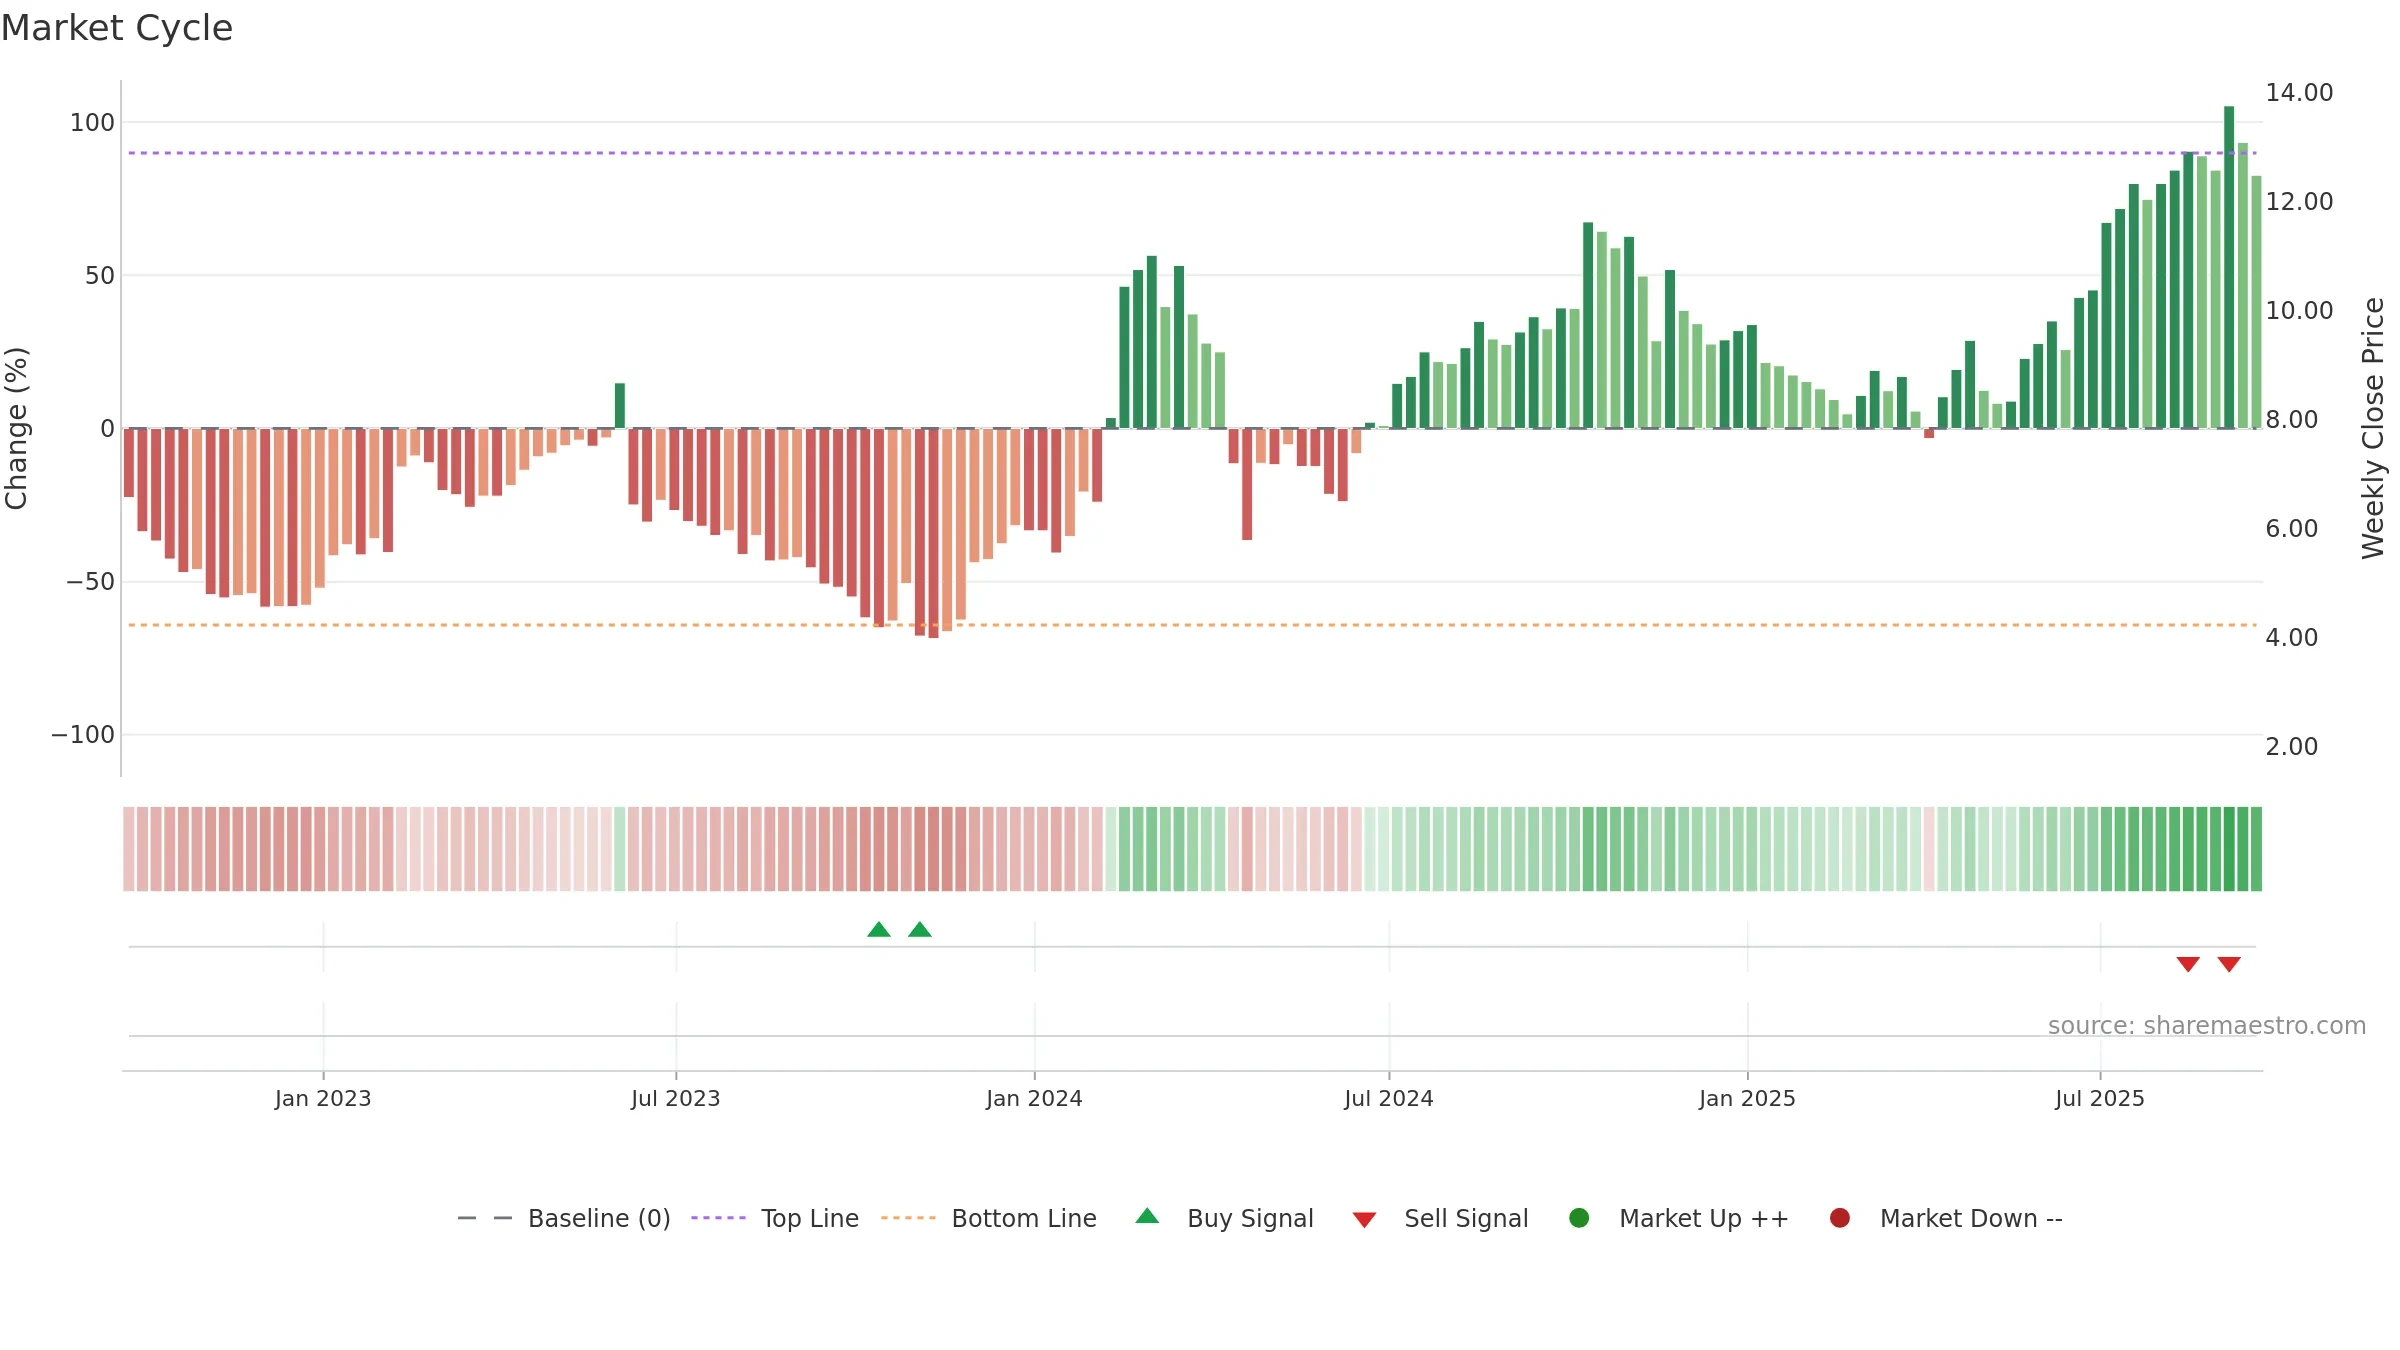Click the Jul 2025 axis label

point(2100,1098)
